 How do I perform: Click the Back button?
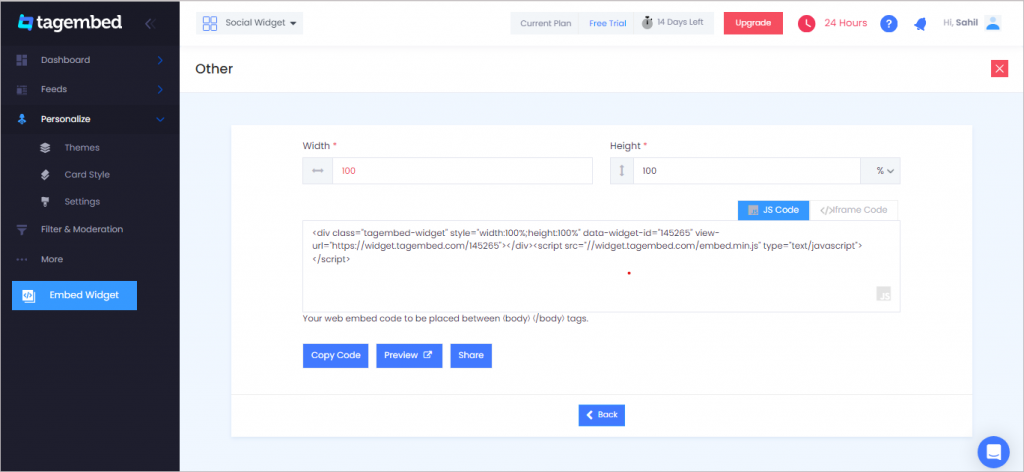coord(601,415)
